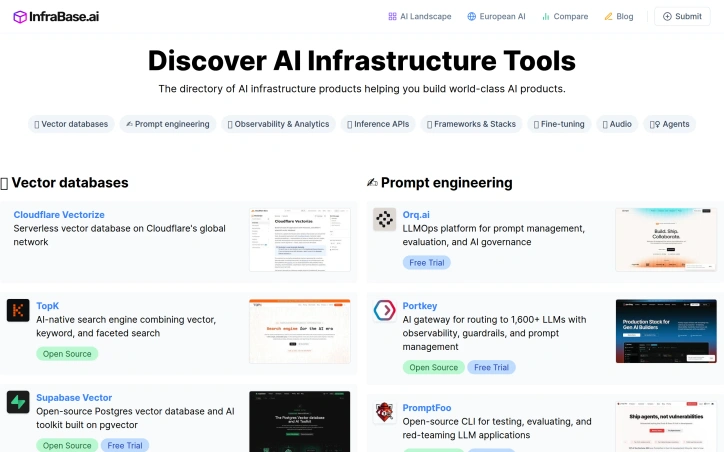The width and height of the screenshot is (724, 452).
Task: Open the Orq.ai website preview thumbnail
Action: pos(666,240)
